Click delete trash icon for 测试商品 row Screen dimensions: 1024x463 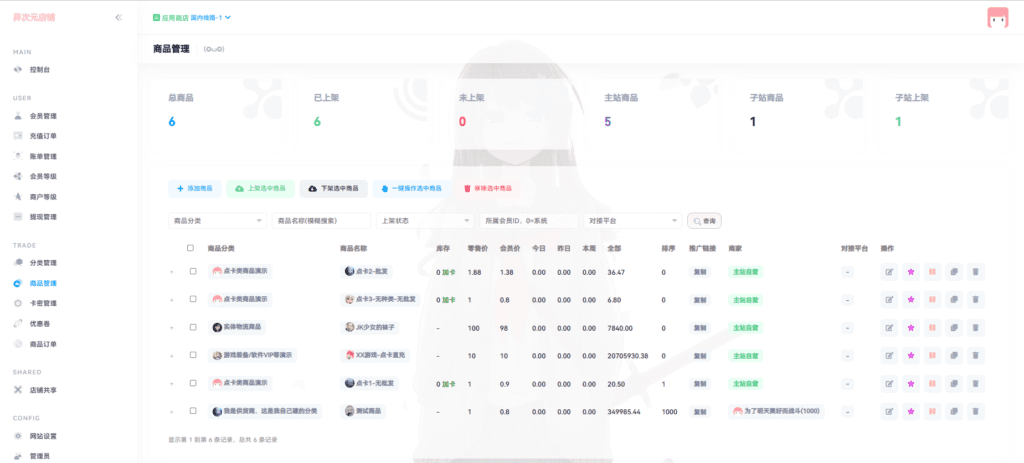pos(975,411)
